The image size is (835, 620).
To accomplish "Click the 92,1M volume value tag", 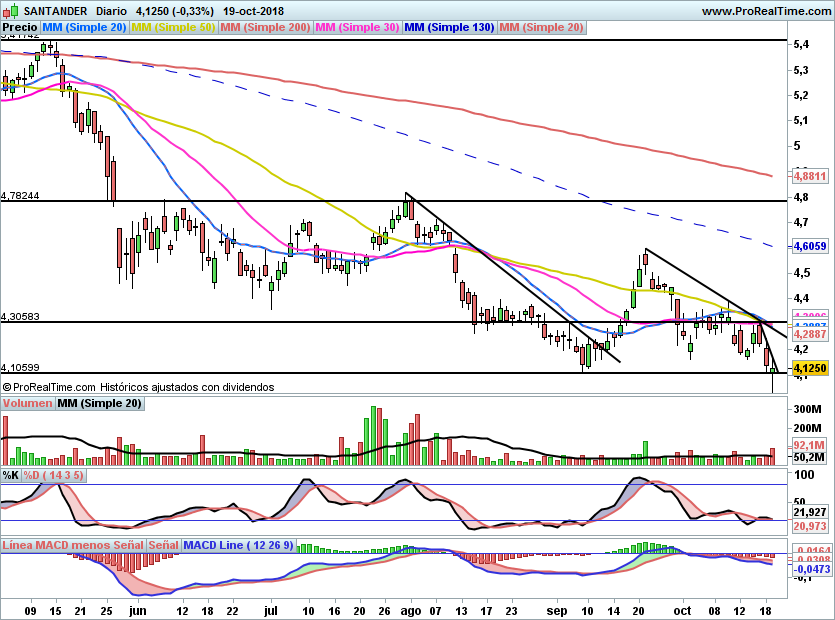I will pos(809,445).
